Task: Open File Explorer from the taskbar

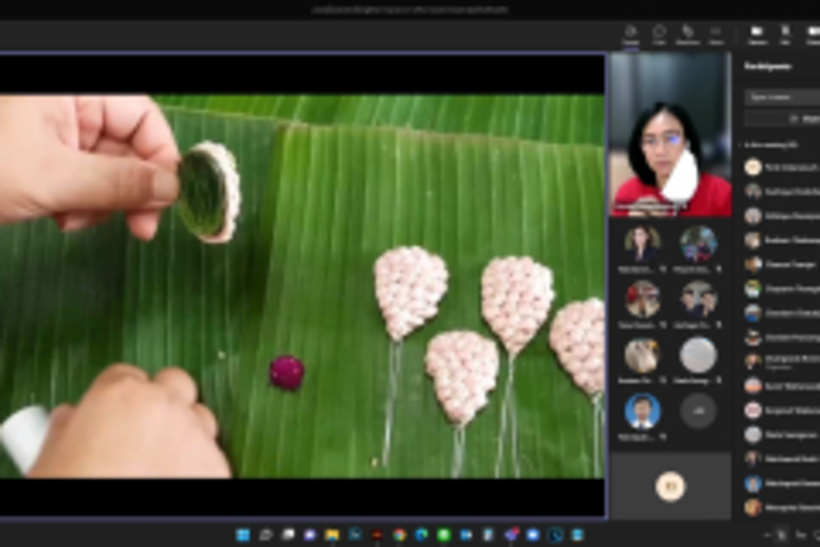Action: click(332, 535)
